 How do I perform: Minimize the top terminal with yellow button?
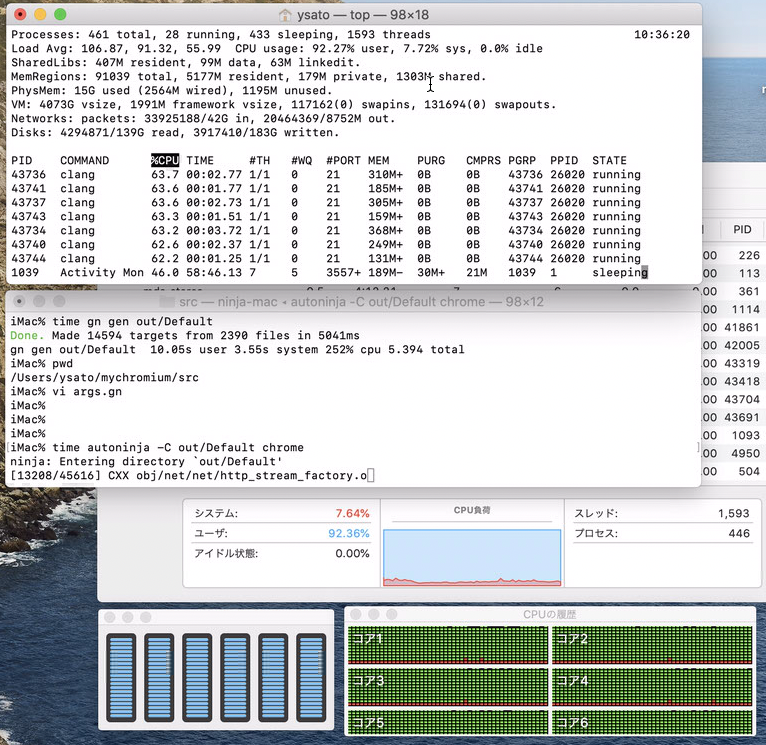(40, 15)
